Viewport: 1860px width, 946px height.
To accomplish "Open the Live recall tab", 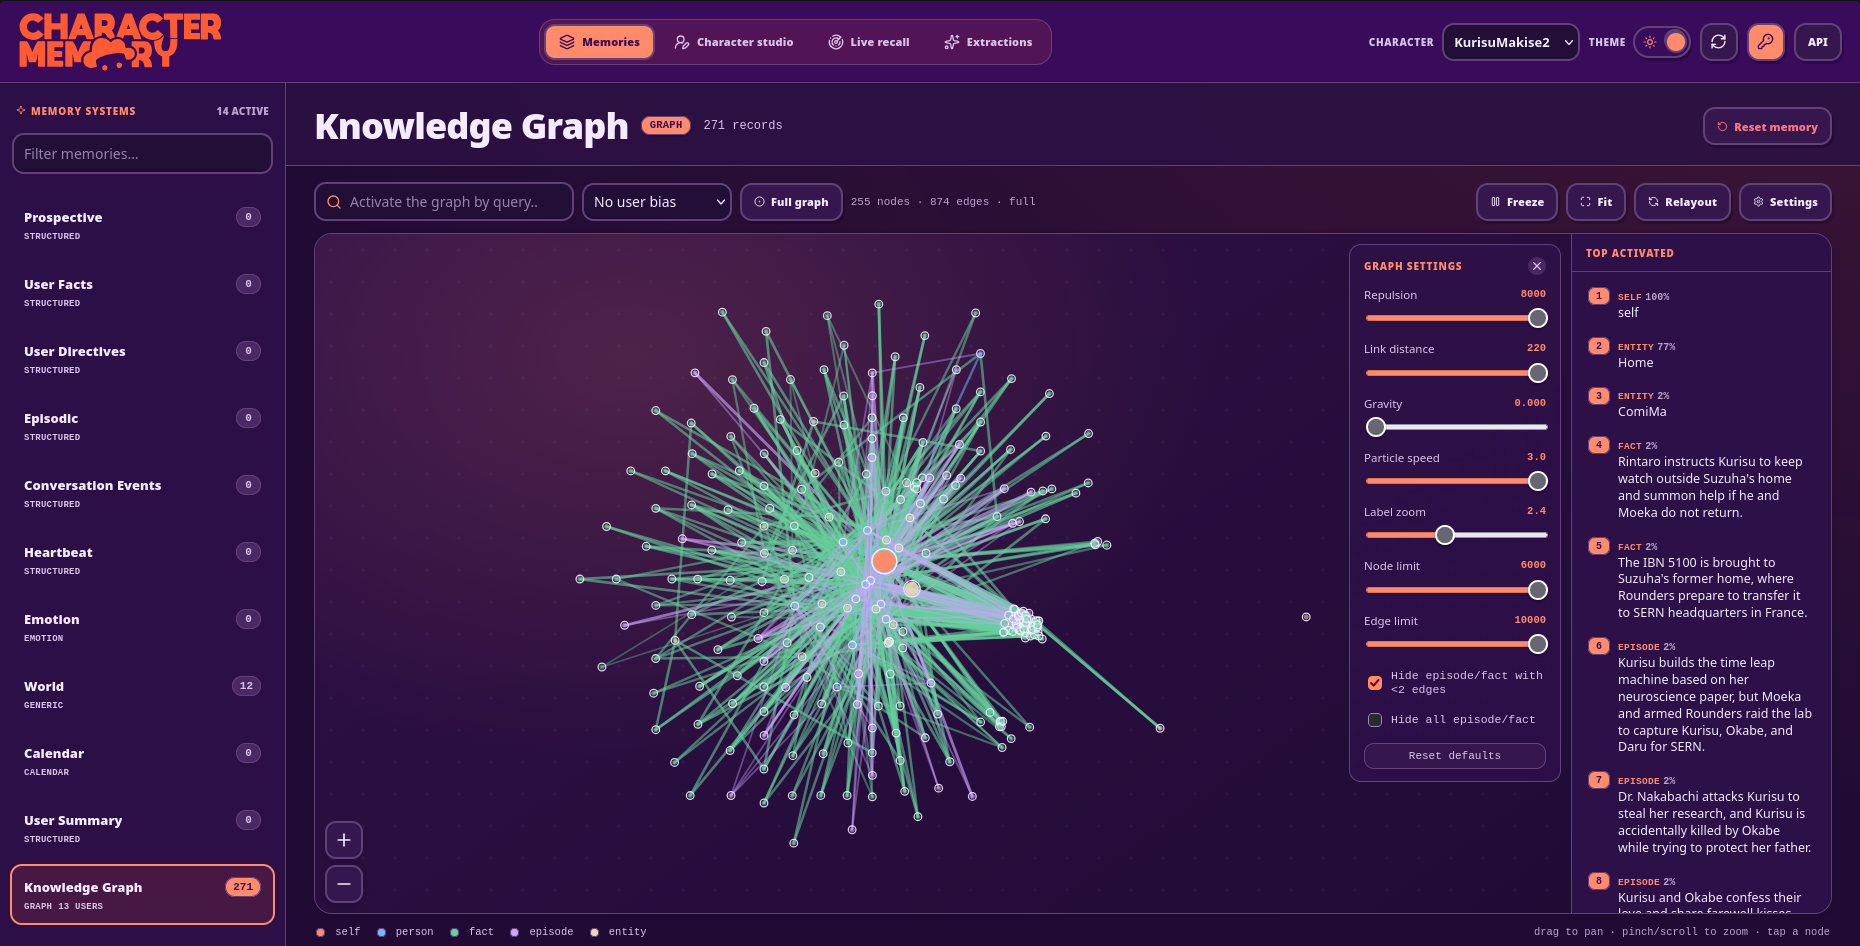I will tap(869, 42).
